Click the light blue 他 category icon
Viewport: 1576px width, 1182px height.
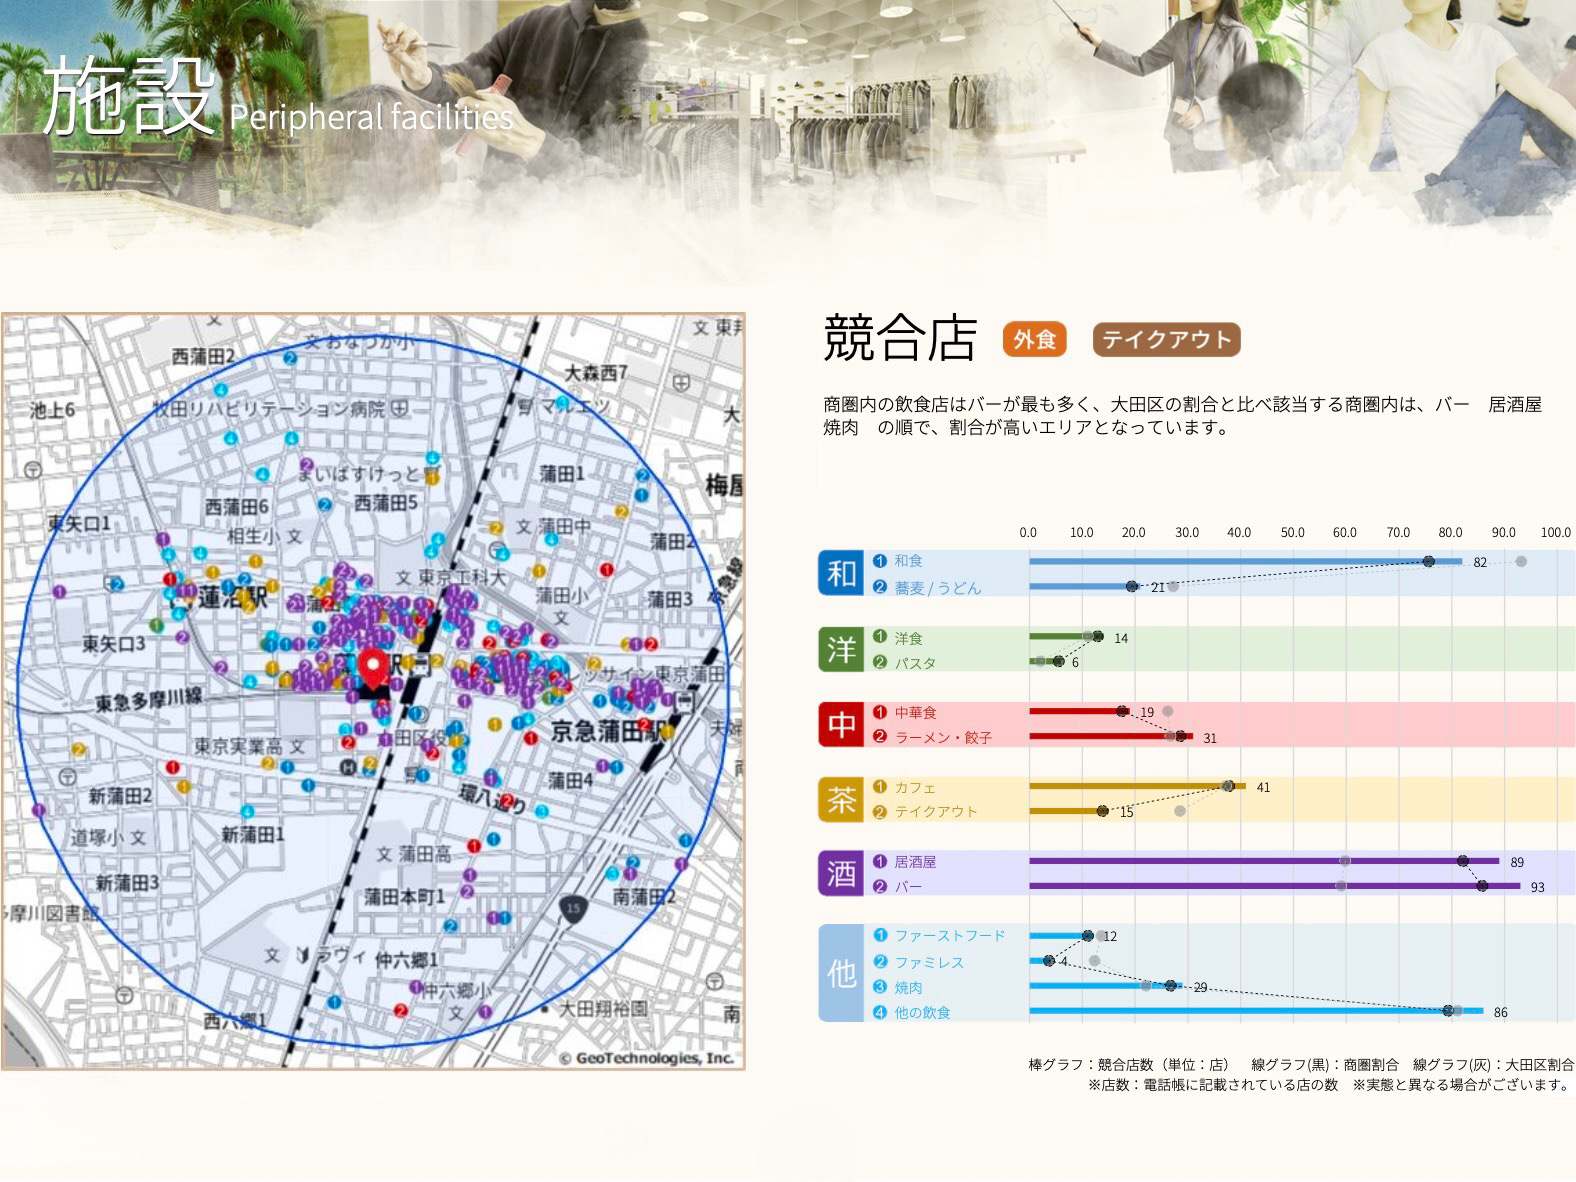pyautogui.click(x=840, y=973)
